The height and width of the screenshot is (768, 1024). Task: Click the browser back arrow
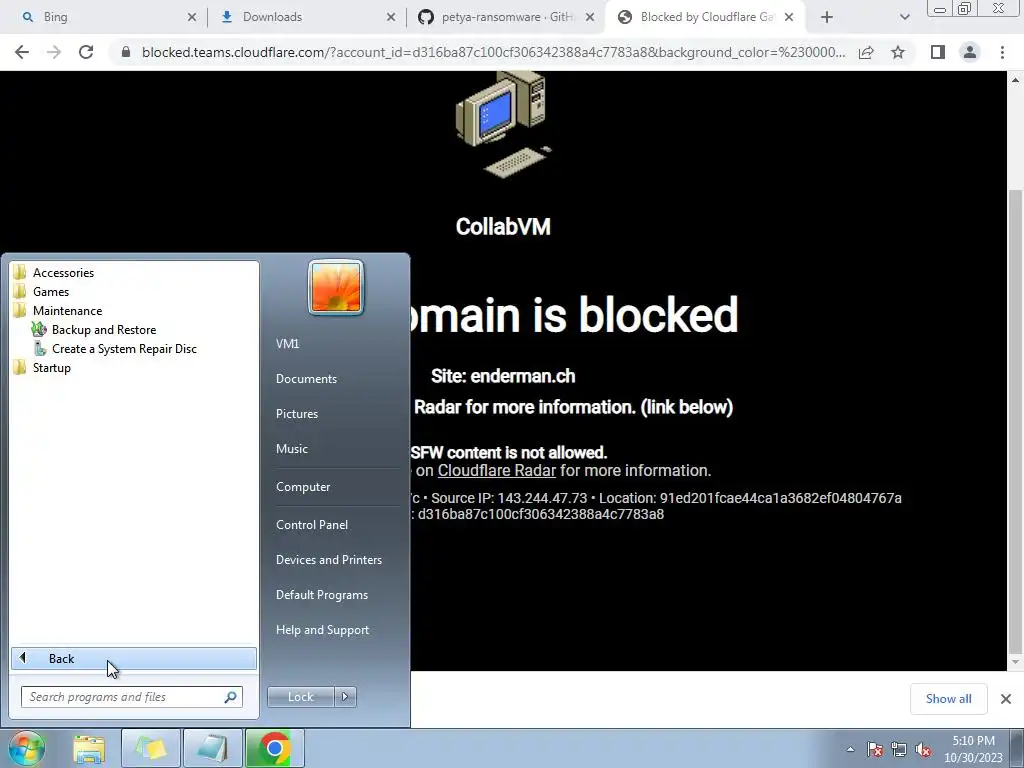coord(22,52)
